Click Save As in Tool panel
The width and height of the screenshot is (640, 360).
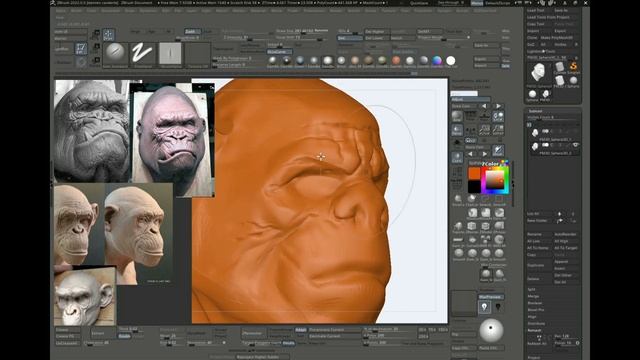tap(562, 11)
